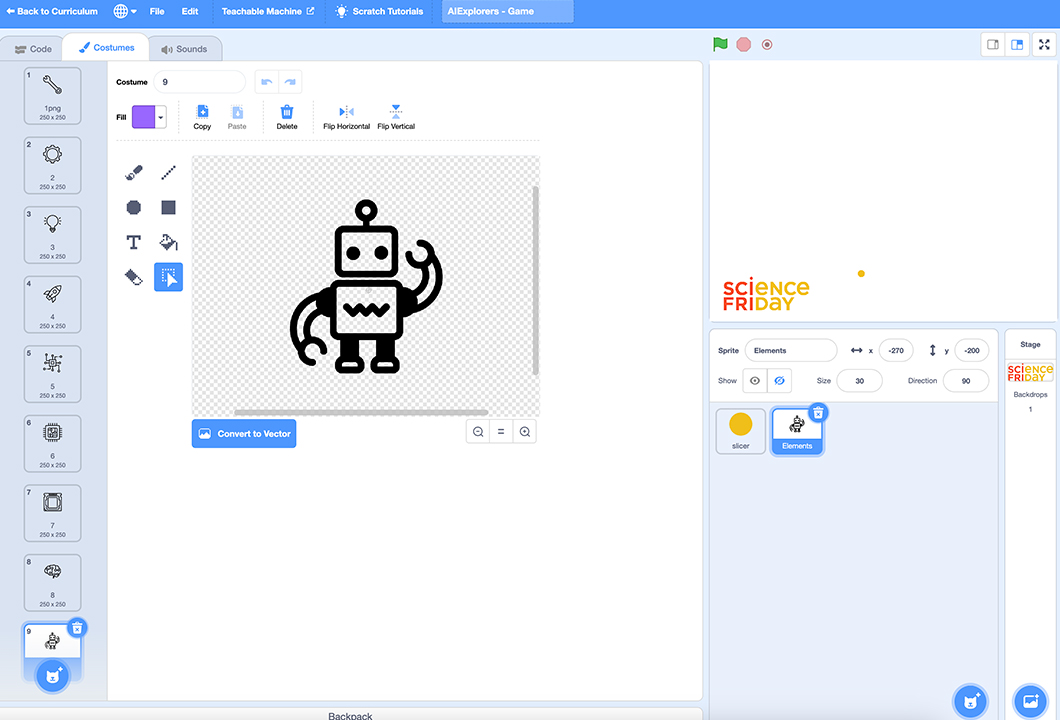The image size is (1060, 720).
Task: Click the Convert to Vector button
Action: click(x=243, y=433)
